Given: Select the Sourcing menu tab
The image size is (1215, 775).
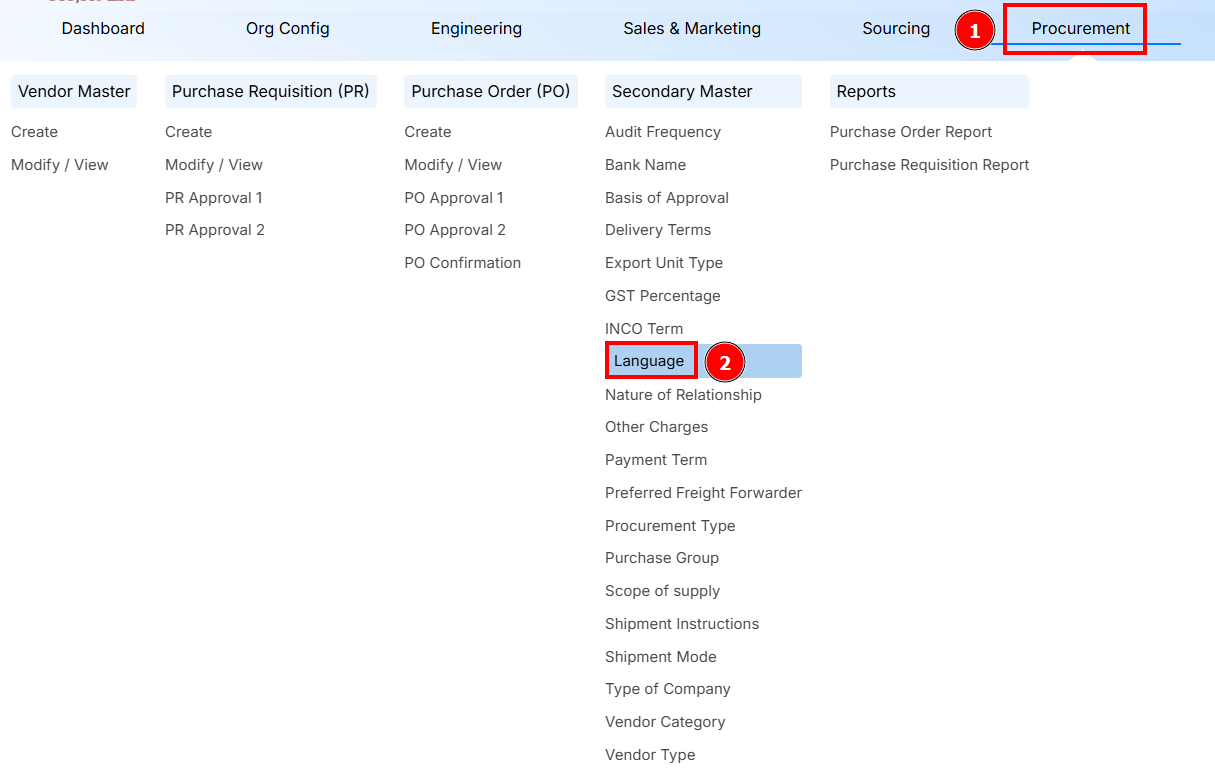Looking at the screenshot, I should point(895,29).
